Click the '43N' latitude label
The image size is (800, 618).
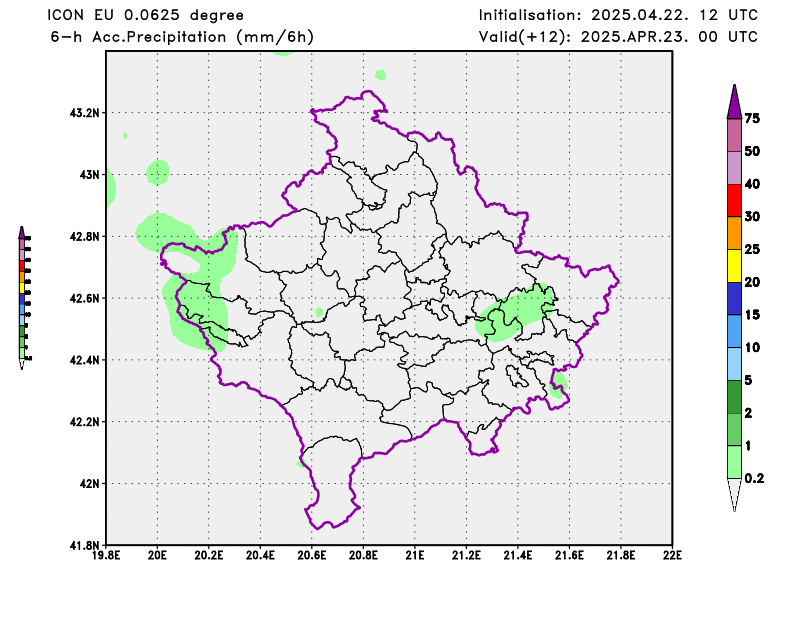click(90, 175)
